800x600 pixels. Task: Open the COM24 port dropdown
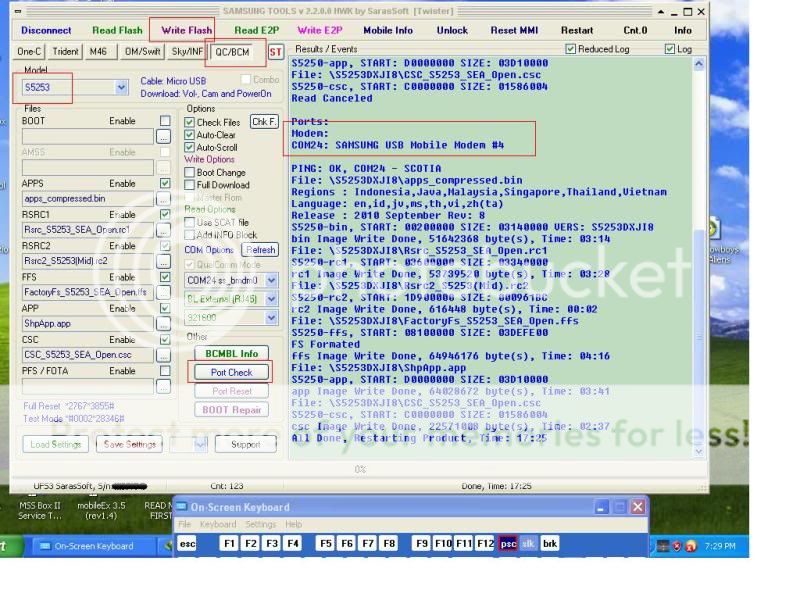[271, 281]
